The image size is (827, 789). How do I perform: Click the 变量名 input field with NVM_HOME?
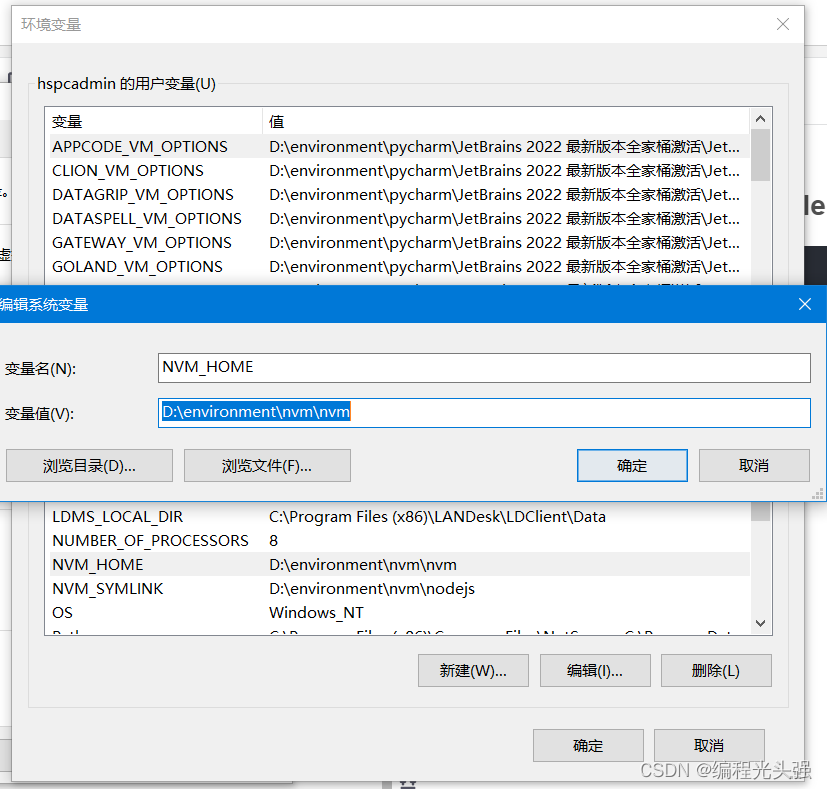(x=484, y=368)
